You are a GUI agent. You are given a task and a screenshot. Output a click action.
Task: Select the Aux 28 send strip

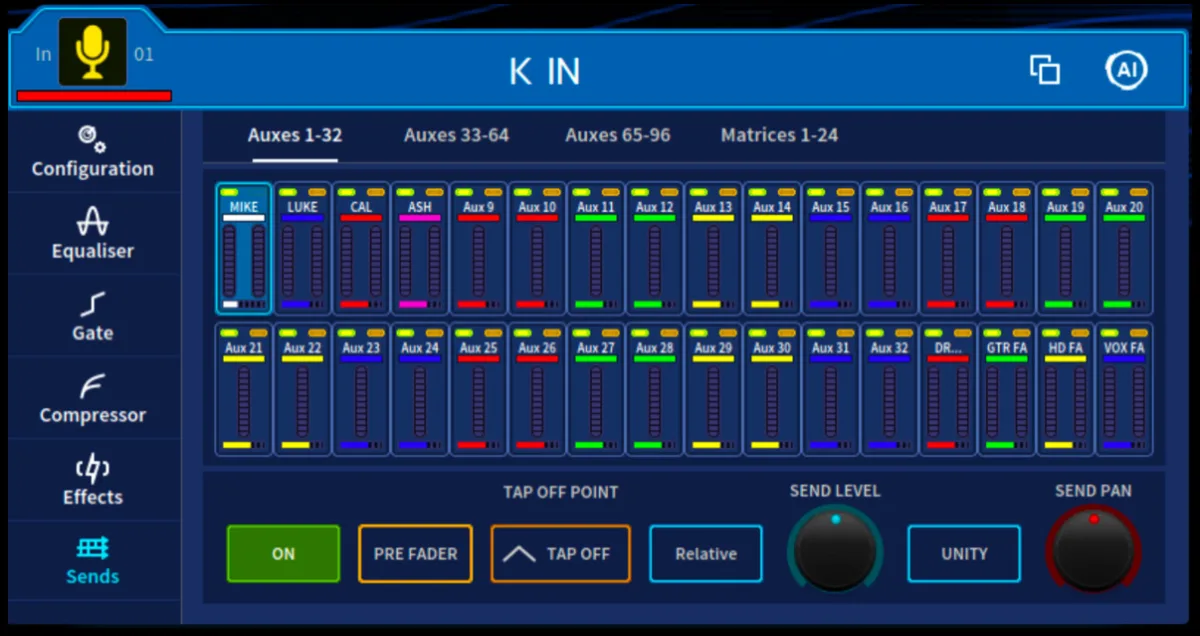pyautogui.click(x=655, y=390)
